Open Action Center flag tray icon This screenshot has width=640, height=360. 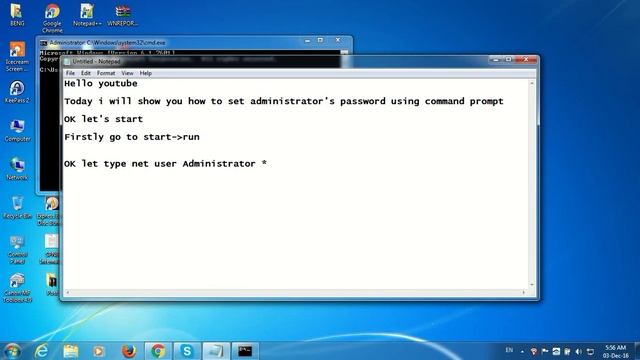[x=545, y=351]
